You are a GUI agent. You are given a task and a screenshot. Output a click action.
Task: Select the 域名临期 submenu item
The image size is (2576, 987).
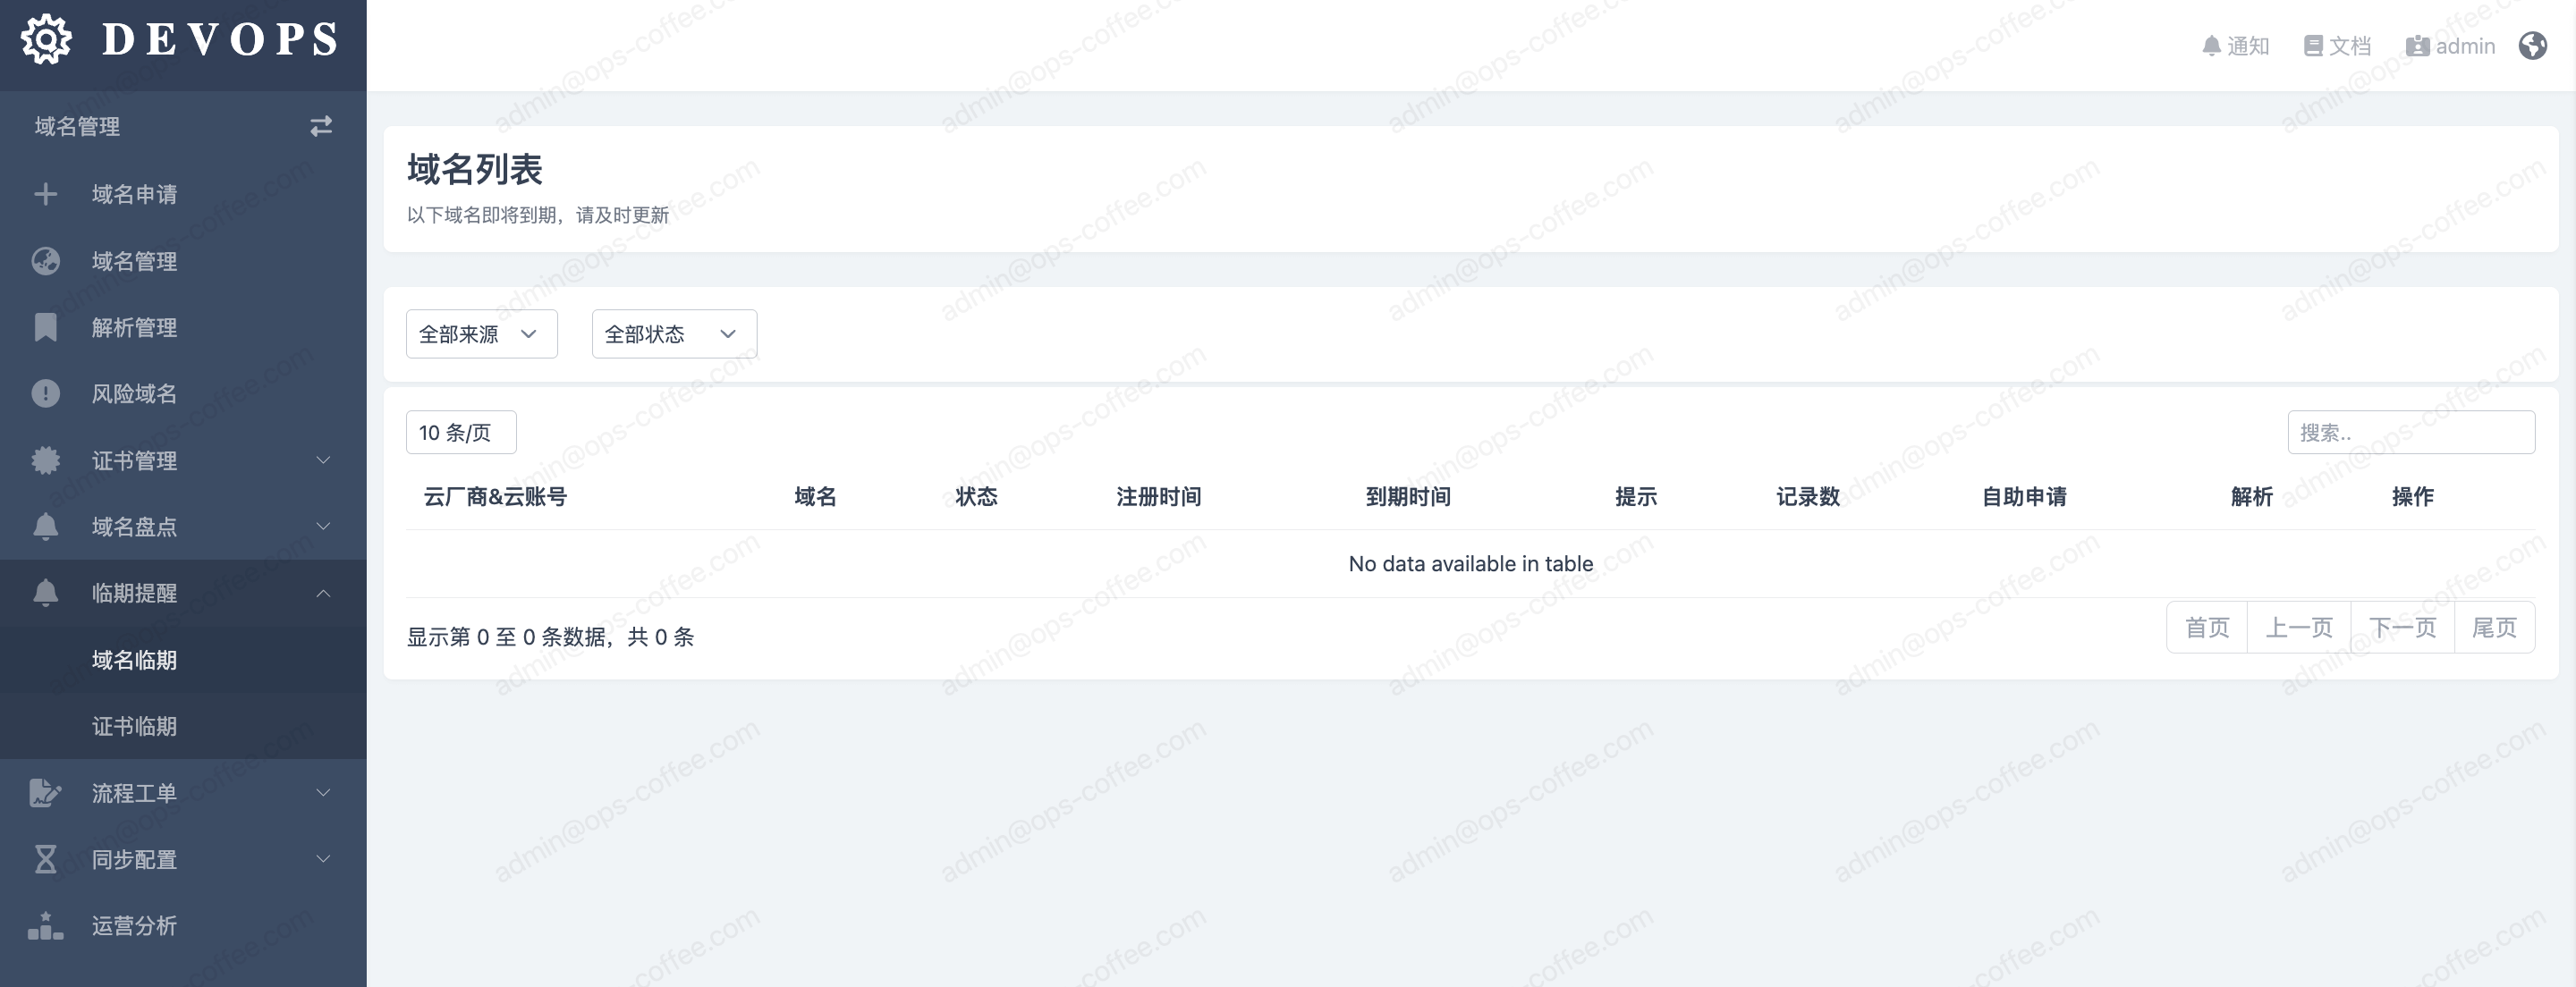[x=134, y=660]
